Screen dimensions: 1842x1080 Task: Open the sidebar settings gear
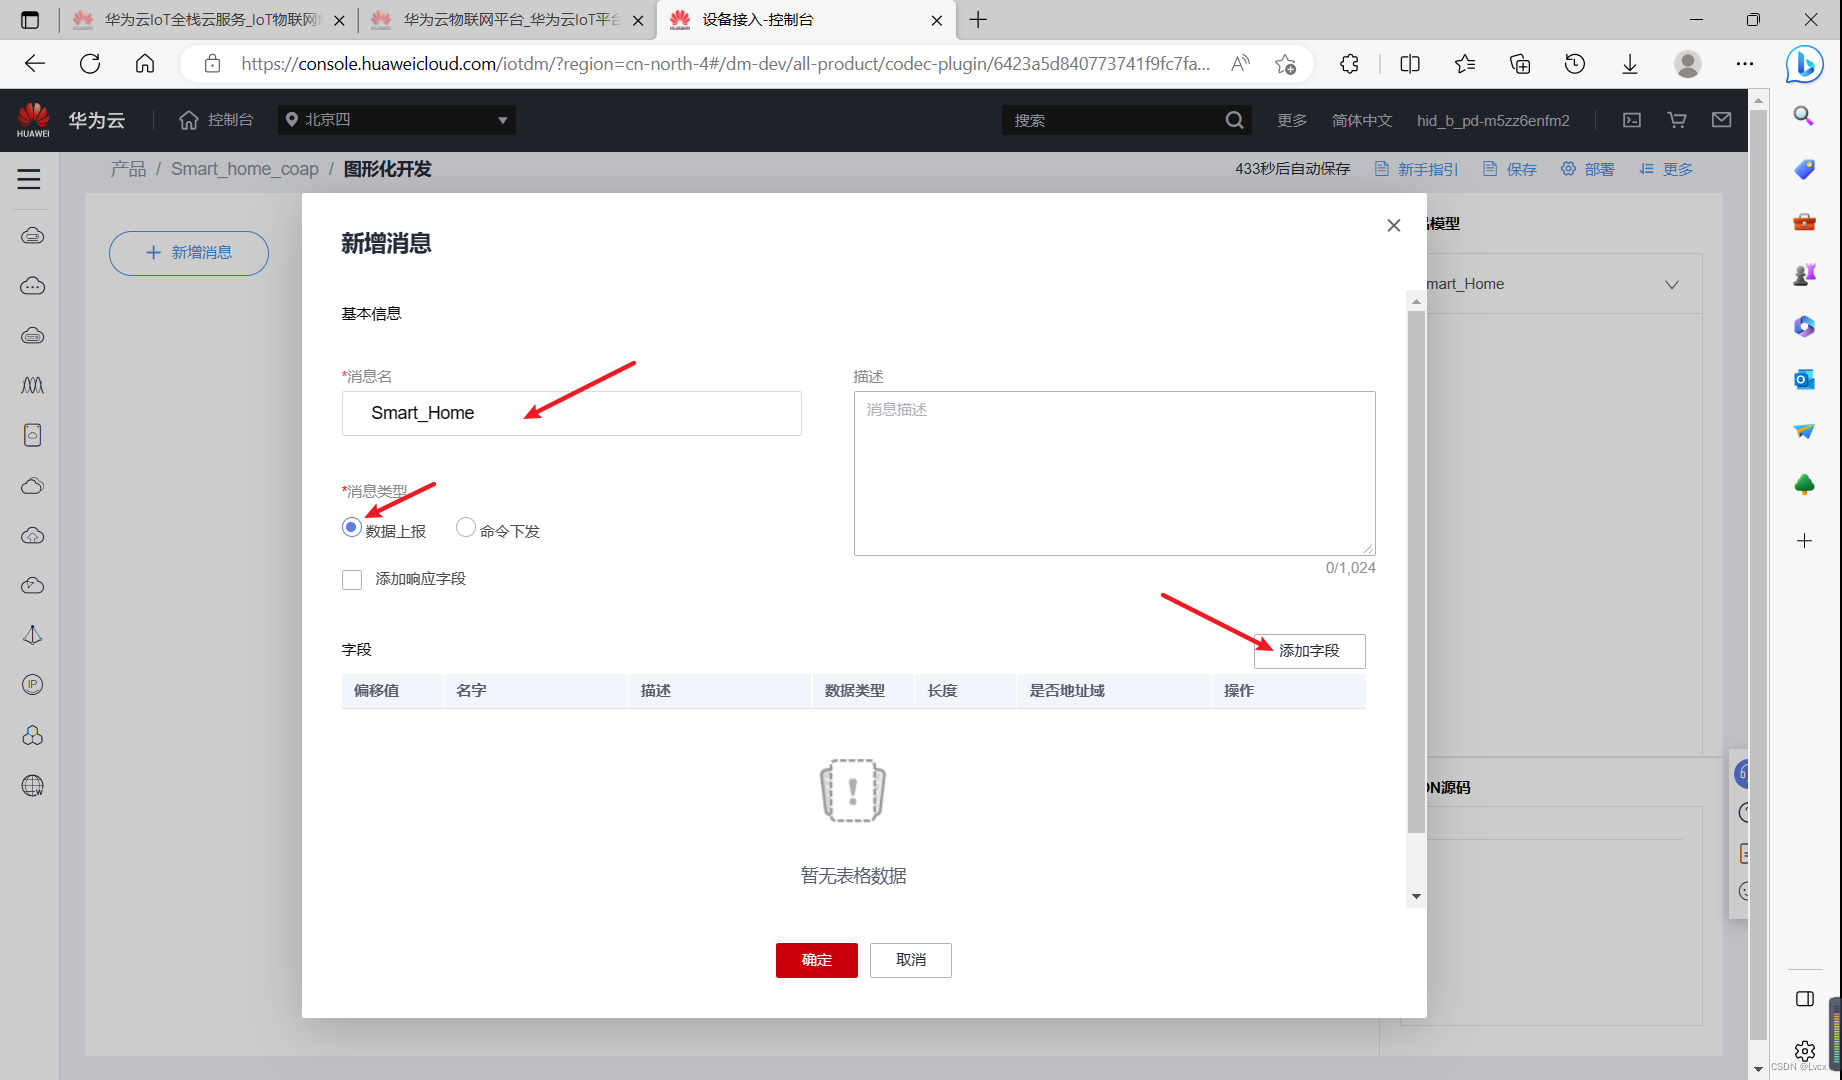[x=1805, y=1050]
